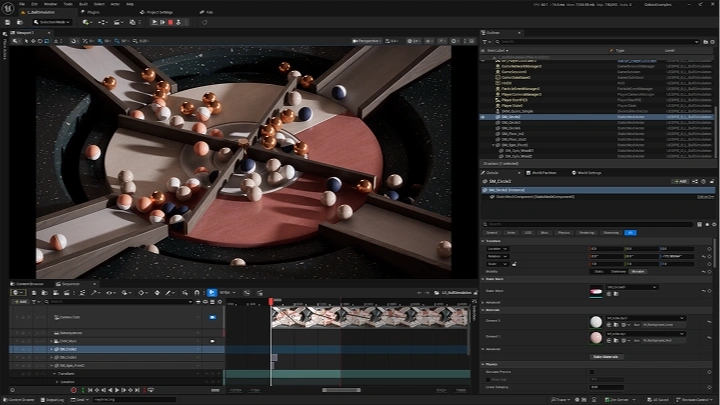Open the File menu
720x405 pixels.
pyautogui.click(x=22, y=4)
